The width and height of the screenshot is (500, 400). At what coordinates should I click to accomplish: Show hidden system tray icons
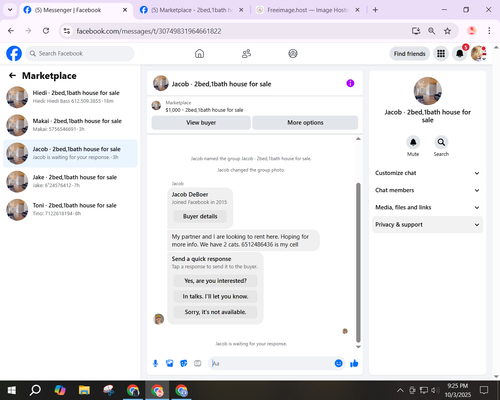[400, 390]
